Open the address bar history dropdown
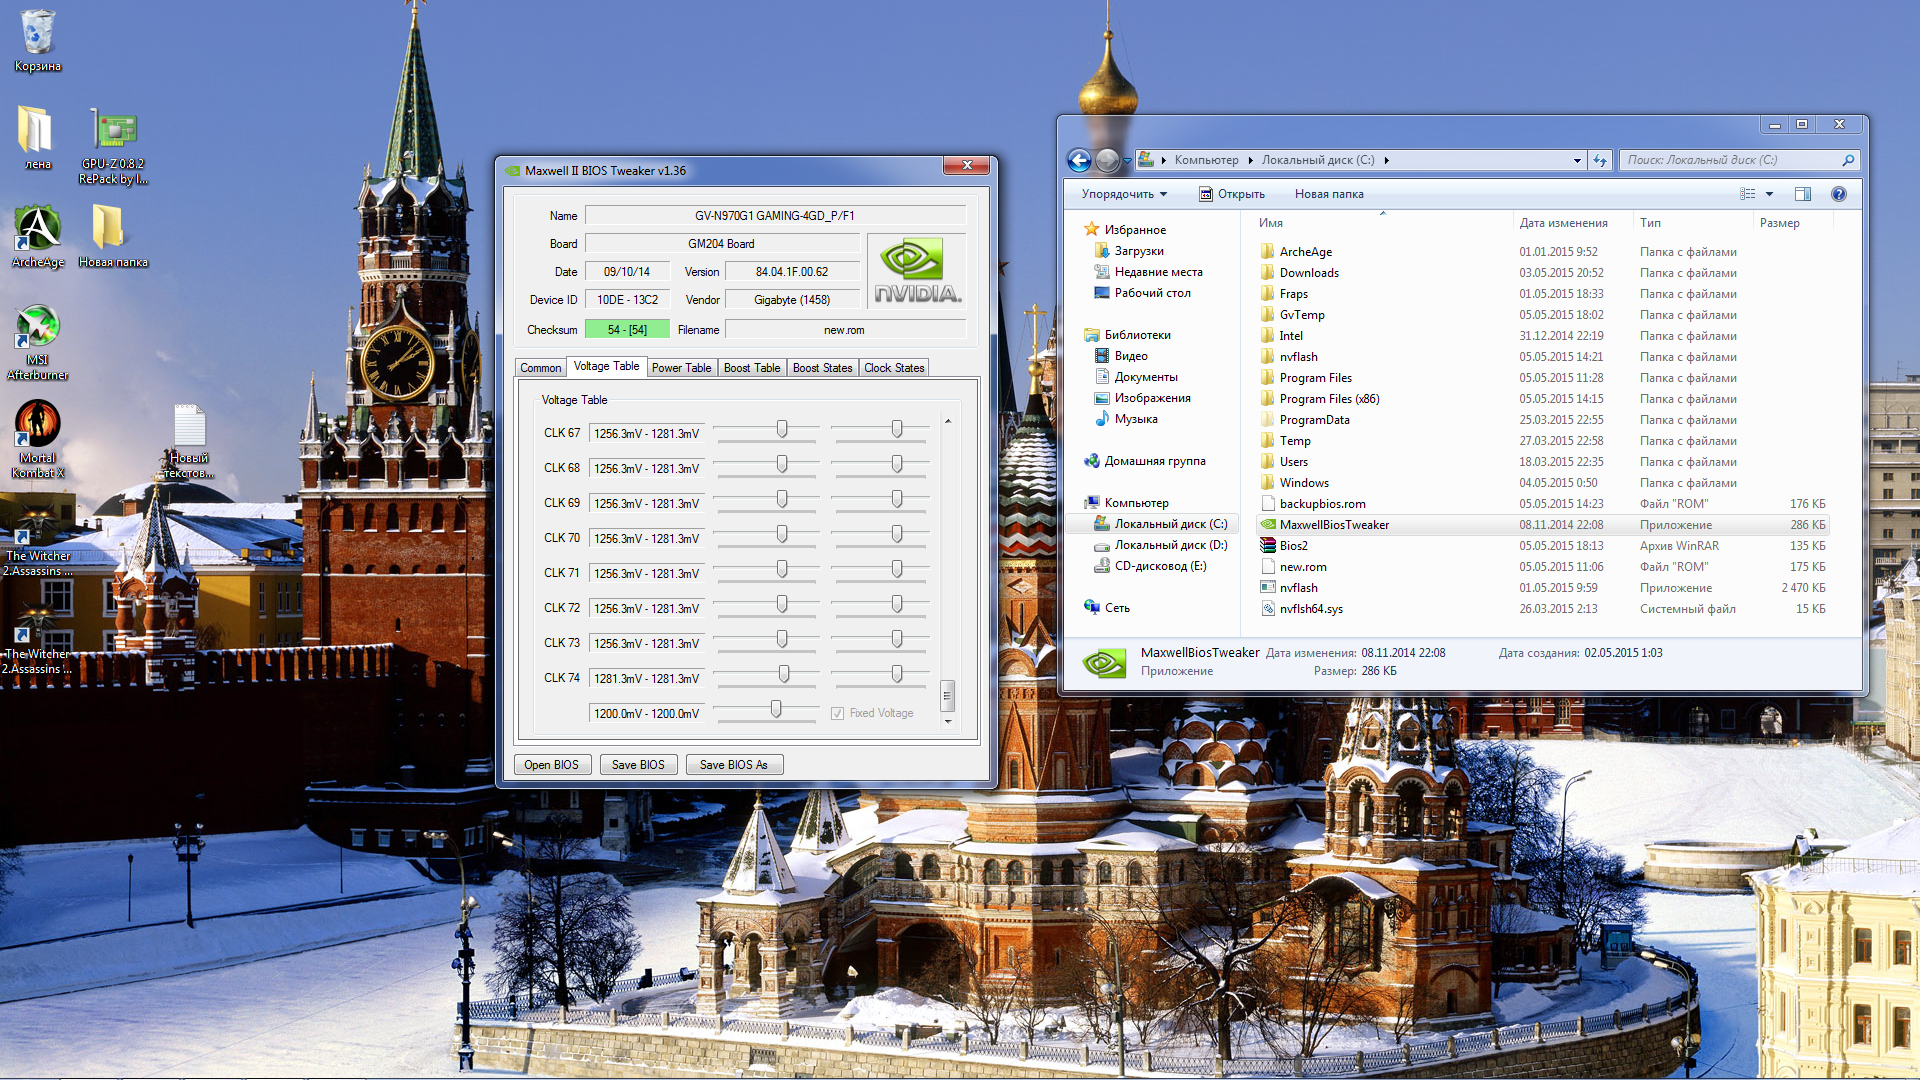 pos(1577,160)
